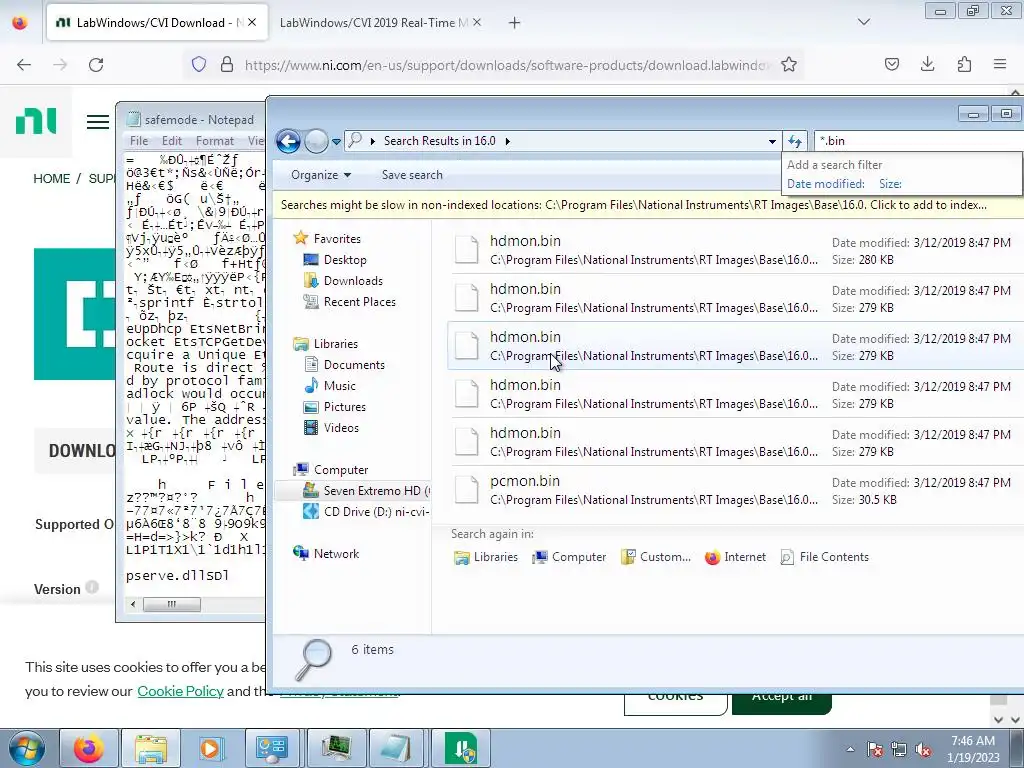Image resolution: width=1024 pixels, height=768 pixels.
Task: Click the Firefox URL address field
Action: tap(507, 65)
